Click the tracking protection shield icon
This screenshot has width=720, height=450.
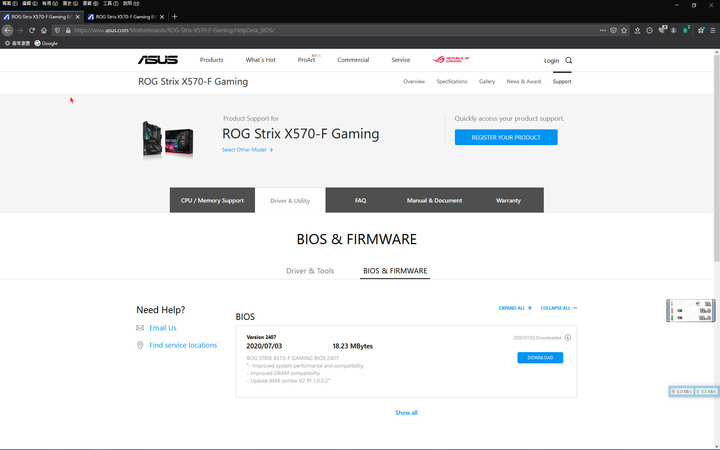pos(57,30)
